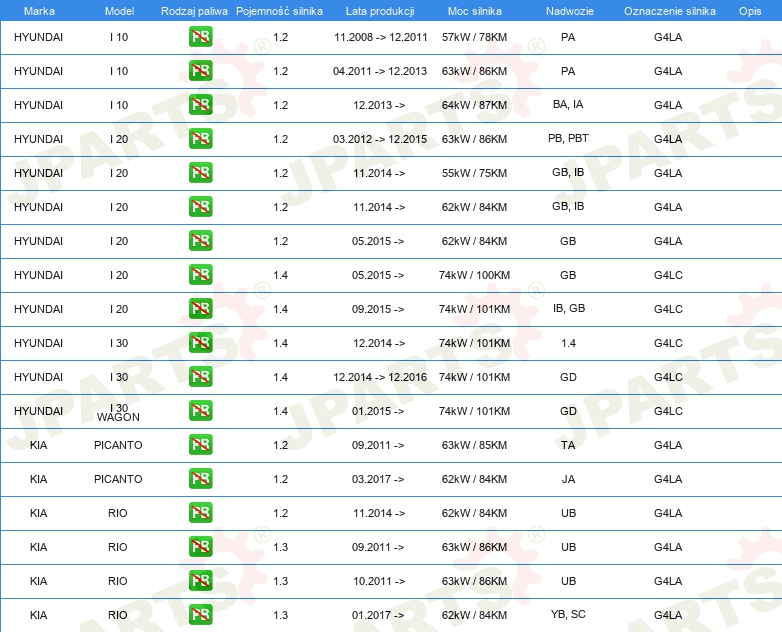782x632 pixels.
Task: Click the Nadwozie column header
Action: (570, 11)
